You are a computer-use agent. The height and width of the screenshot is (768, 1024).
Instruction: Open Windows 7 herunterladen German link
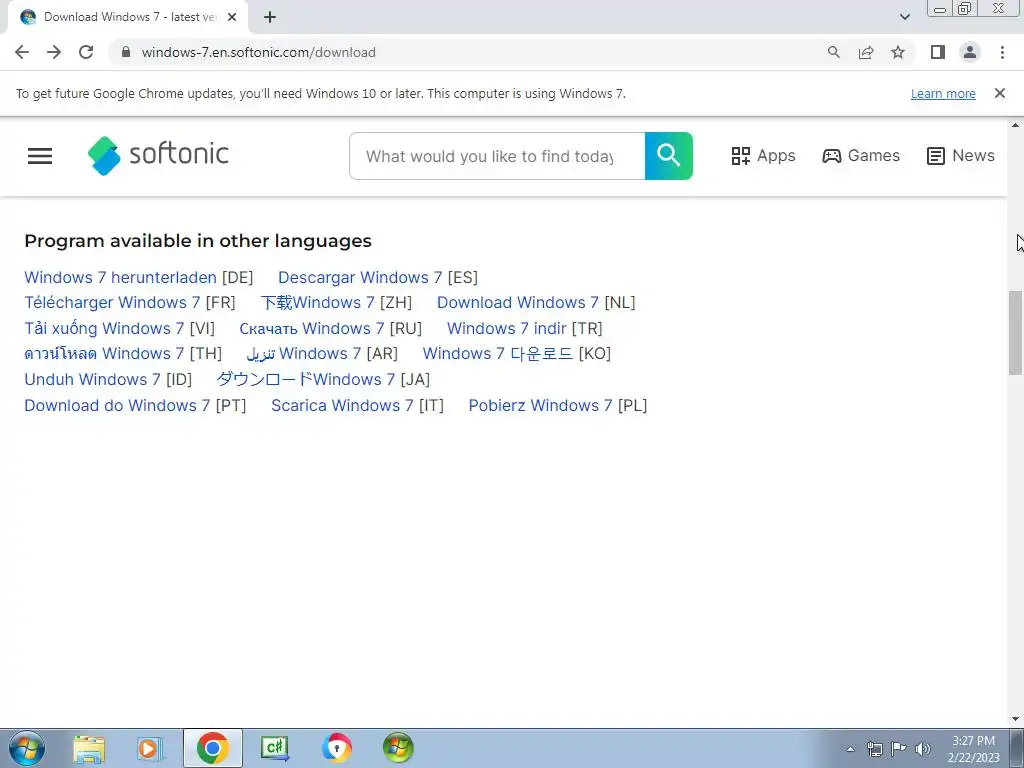tap(120, 277)
